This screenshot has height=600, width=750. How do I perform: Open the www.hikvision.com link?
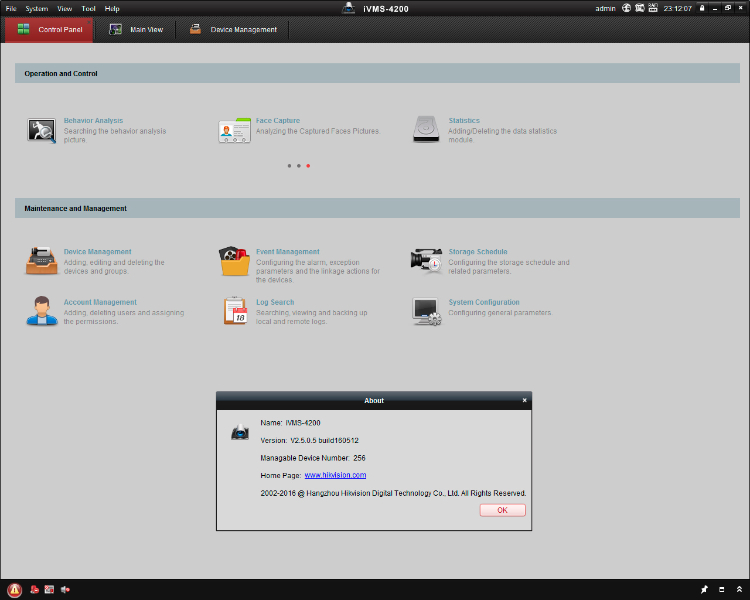pyautogui.click(x=335, y=475)
